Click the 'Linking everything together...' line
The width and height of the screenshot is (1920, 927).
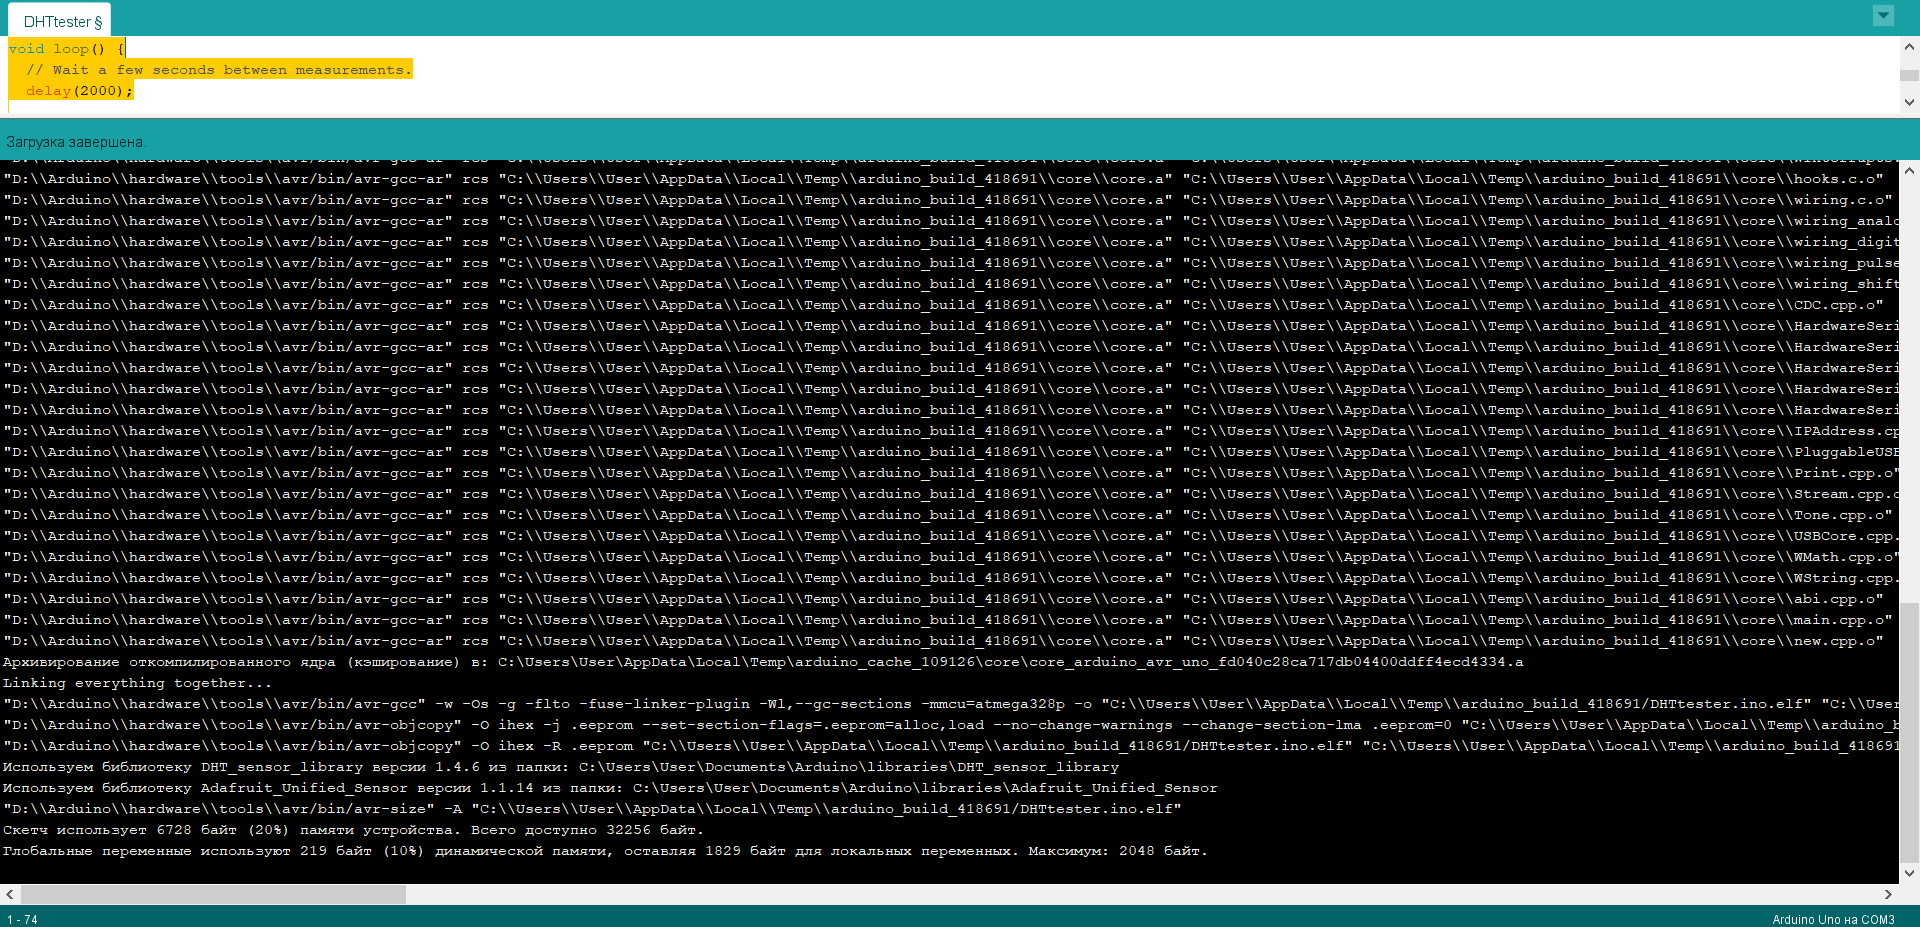pyautogui.click(x=137, y=683)
